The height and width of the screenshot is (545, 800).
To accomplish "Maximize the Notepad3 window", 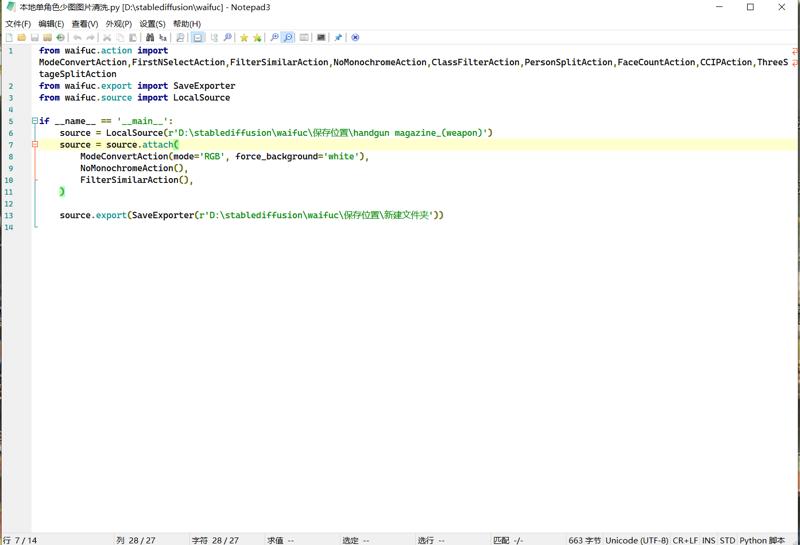I will (750, 7).
